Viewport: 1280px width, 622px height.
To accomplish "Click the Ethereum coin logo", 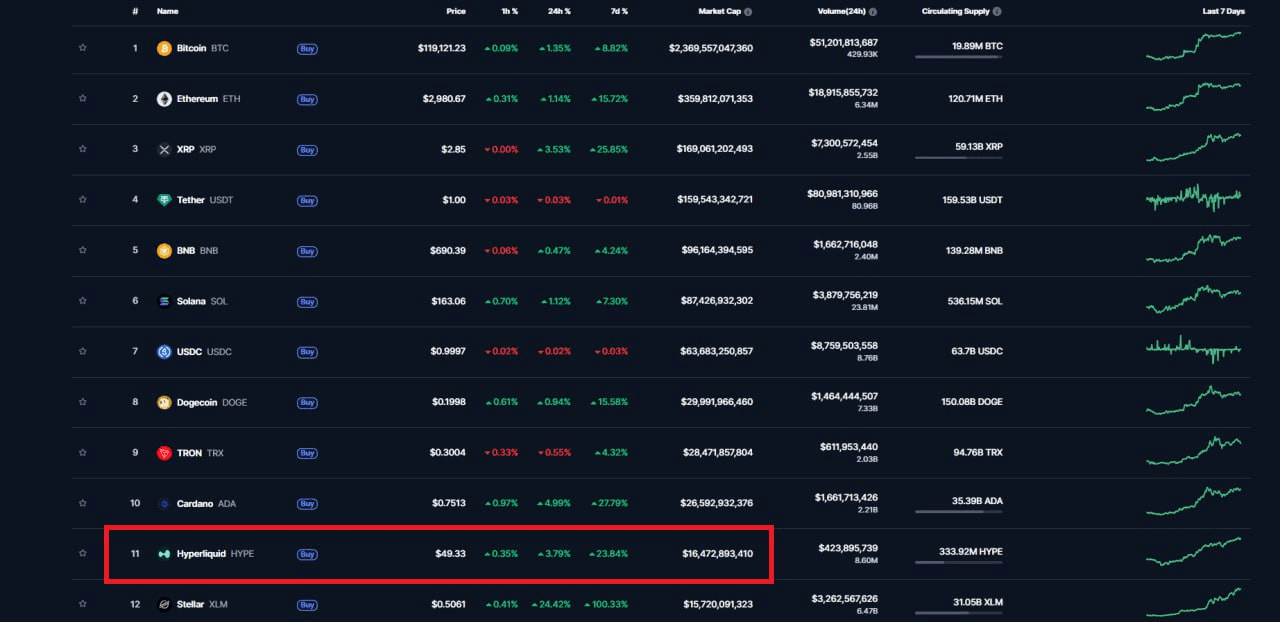I will 164,99.
